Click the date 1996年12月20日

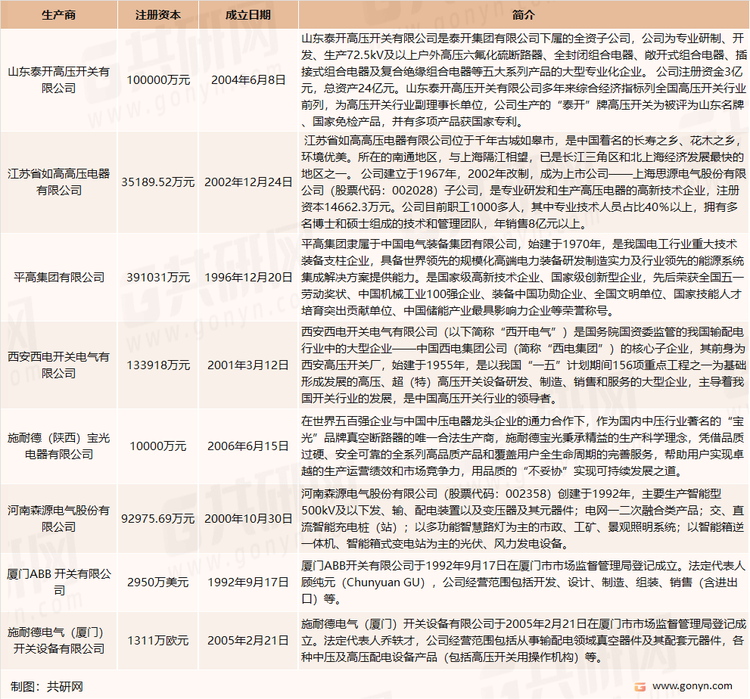click(x=248, y=277)
